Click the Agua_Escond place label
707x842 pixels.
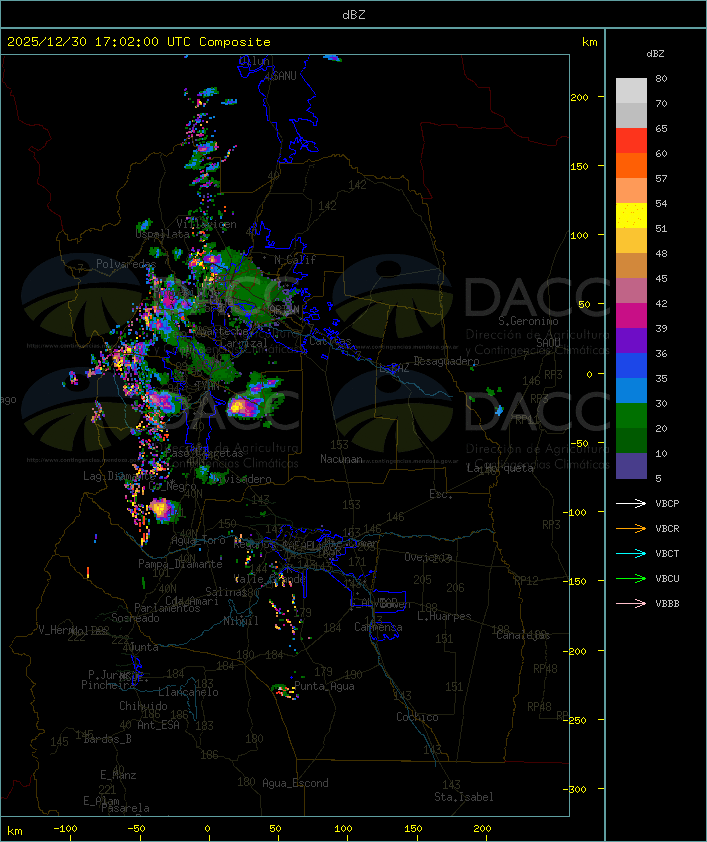point(295,783)
